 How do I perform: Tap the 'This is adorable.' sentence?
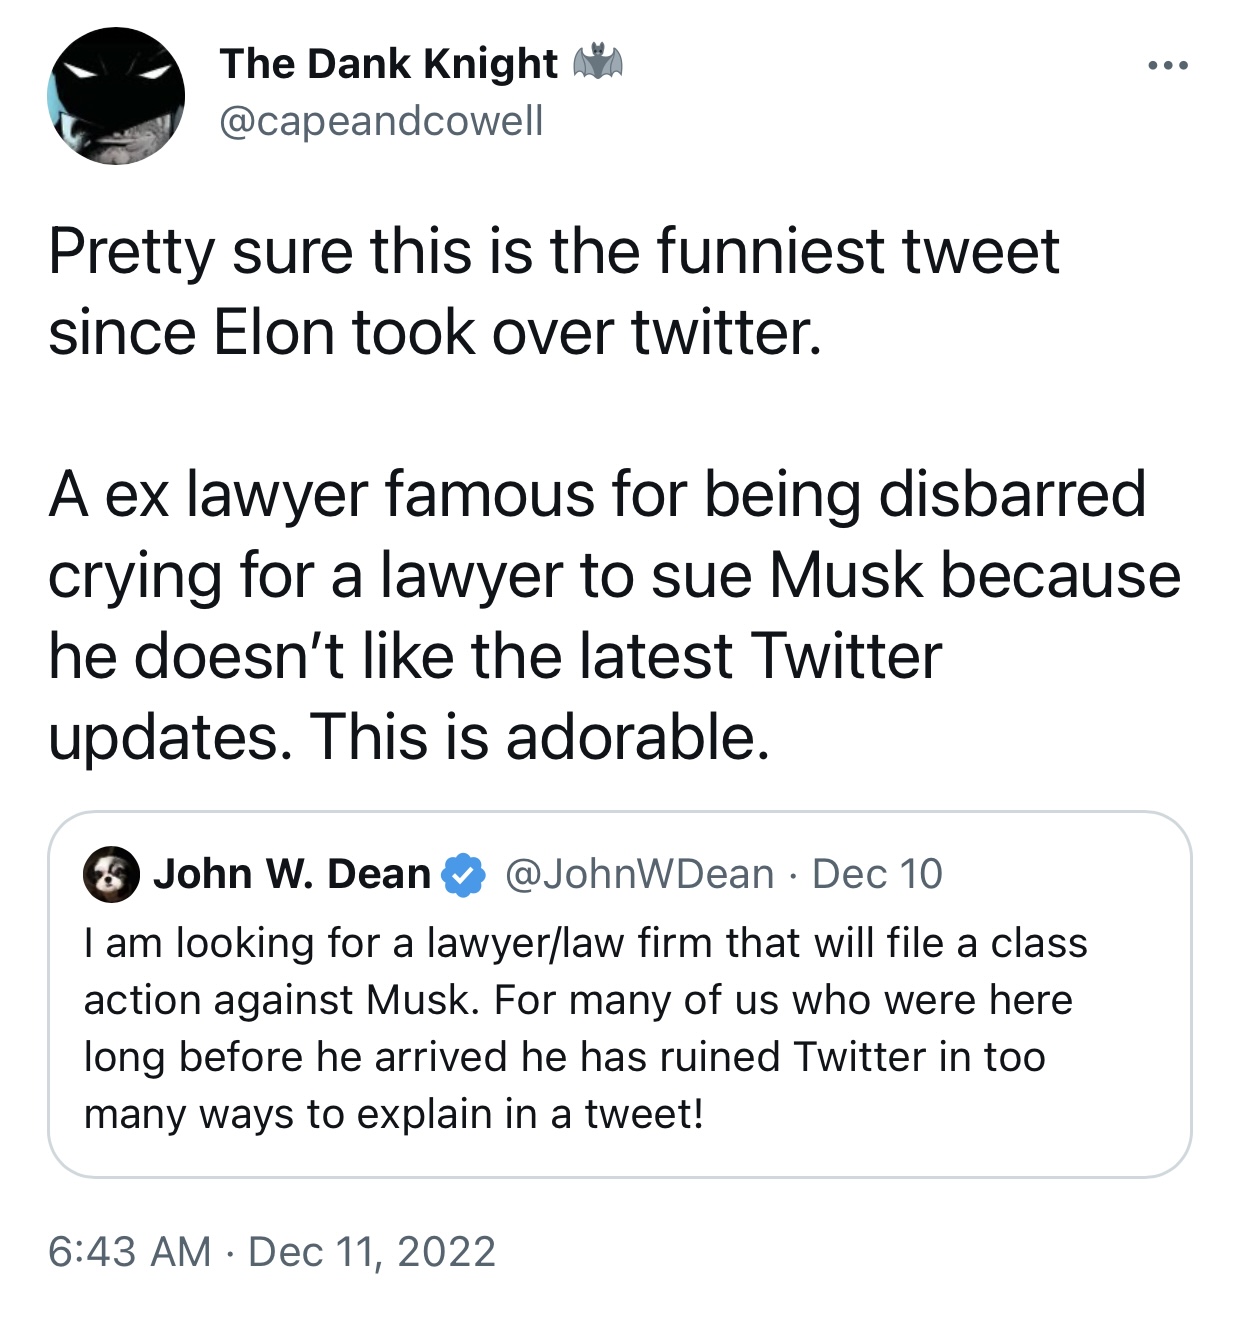pyautogui.click(x=541, y=737)
